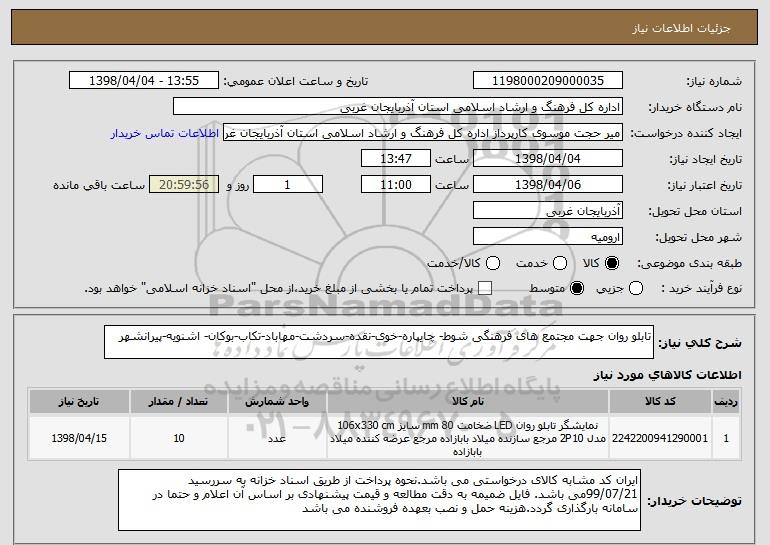Click the تاریخ اعتبار نیاز label

(704, 186)
